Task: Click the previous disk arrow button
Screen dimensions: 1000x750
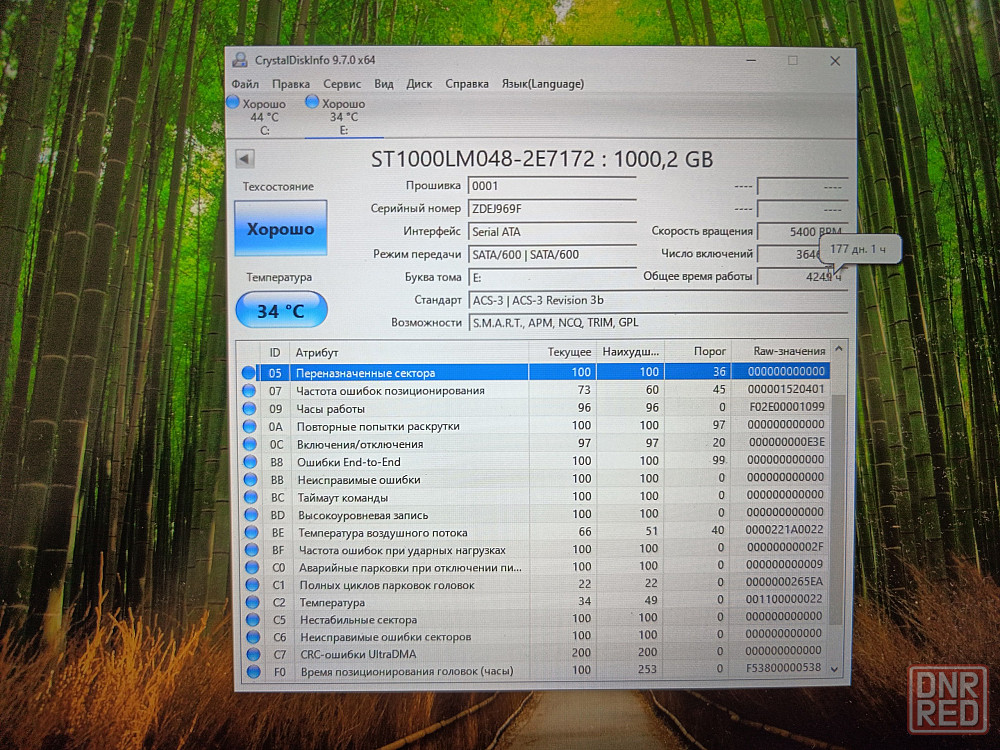Action: [245, 159]
